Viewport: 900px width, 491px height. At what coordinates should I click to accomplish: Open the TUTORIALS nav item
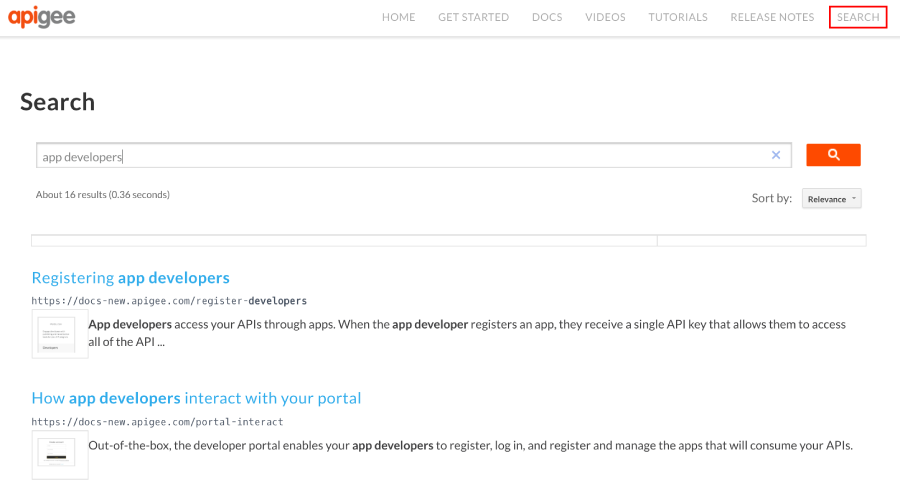coord(677,17)
